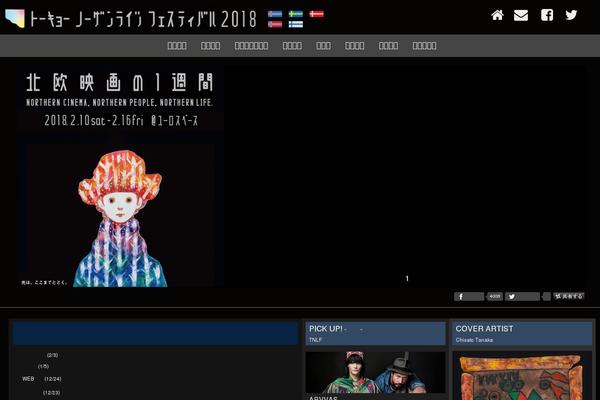This screenshot has height=400, width=600.
Task: Click the Tweet share button below slider
Action: (x=522, y=297)
